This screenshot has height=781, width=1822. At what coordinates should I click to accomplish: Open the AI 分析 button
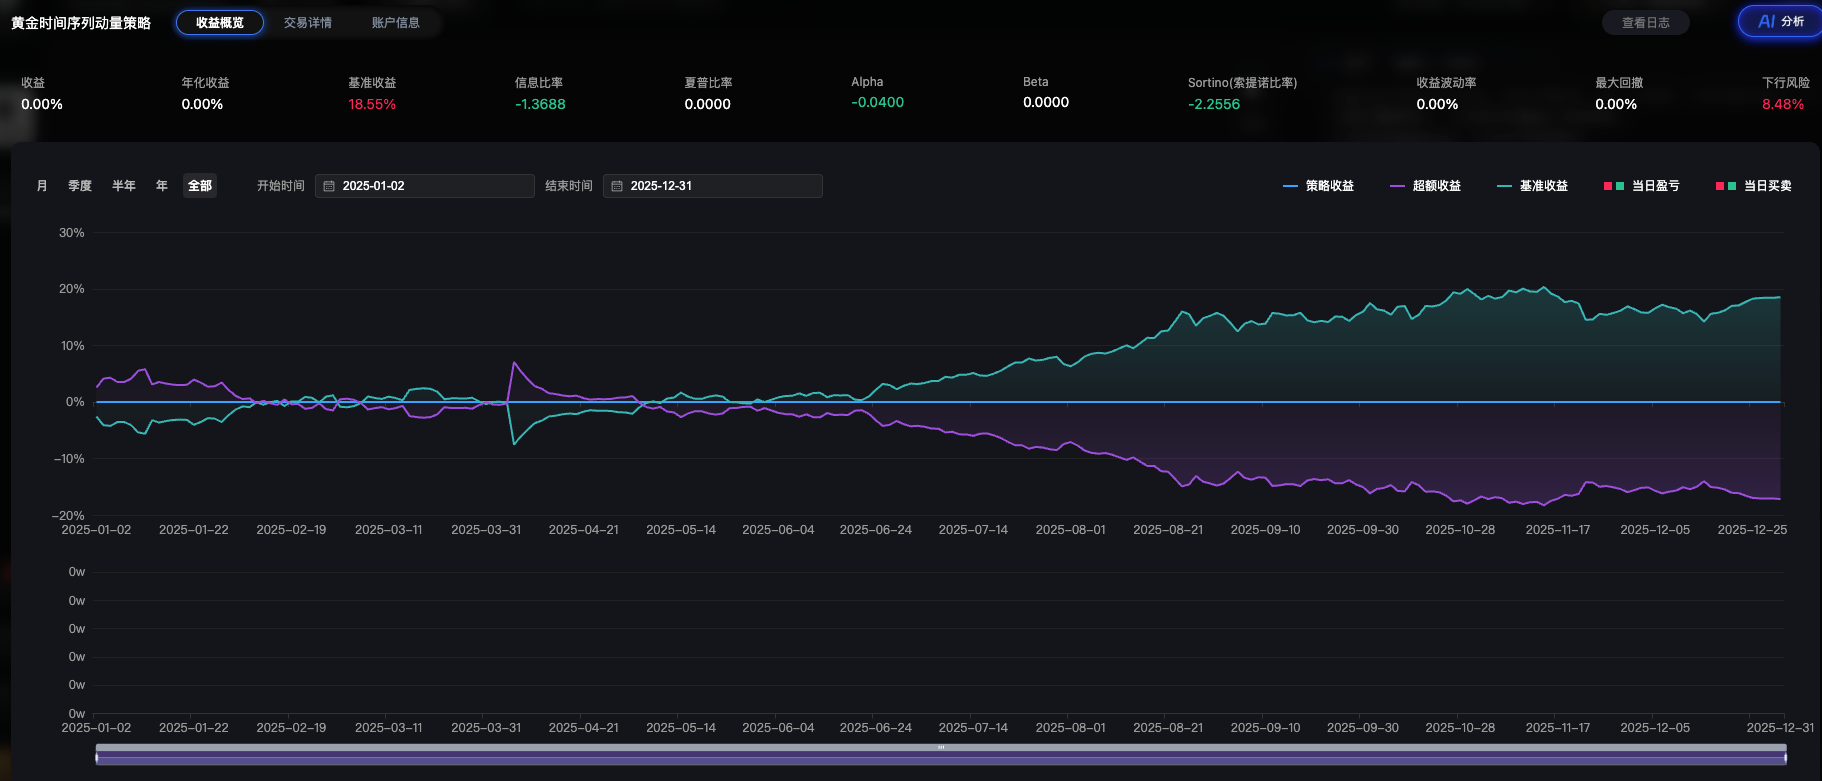(1781, 21)
